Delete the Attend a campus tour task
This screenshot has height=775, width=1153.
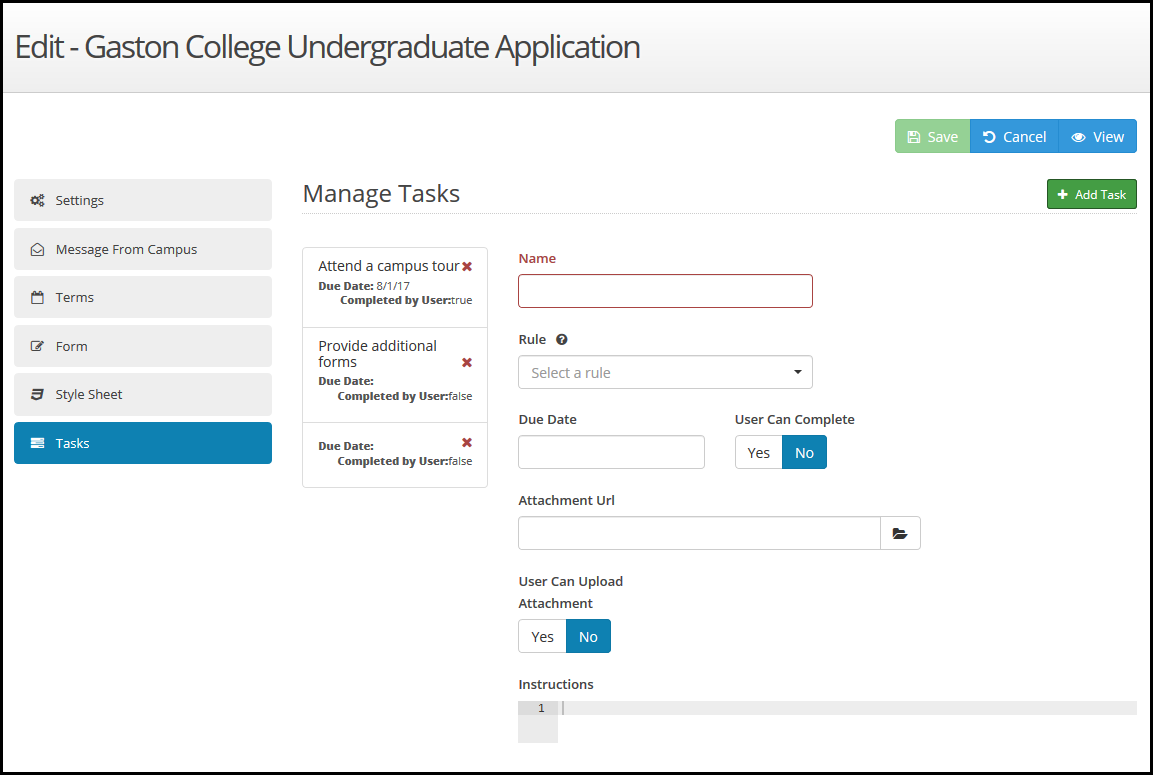pos(466,265)
